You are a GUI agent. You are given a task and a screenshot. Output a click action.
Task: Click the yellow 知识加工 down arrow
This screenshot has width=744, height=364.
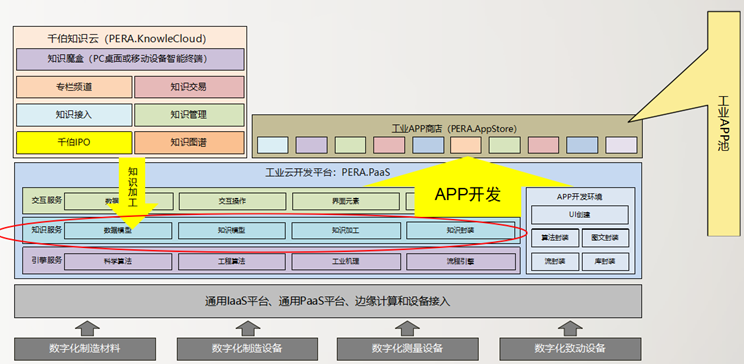tap(132, 192)
